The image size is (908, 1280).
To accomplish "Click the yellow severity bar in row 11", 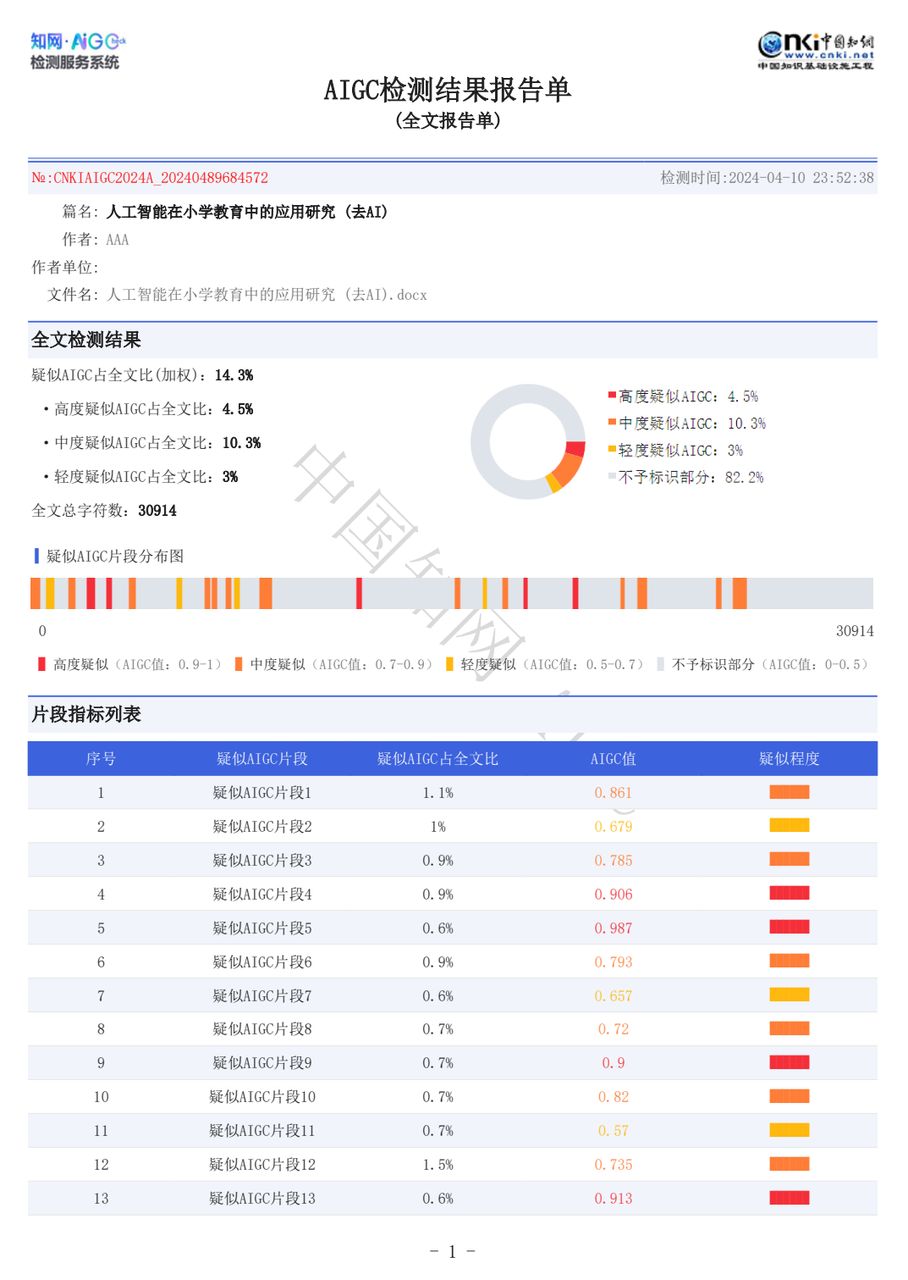I will [x=789, y=1130].
